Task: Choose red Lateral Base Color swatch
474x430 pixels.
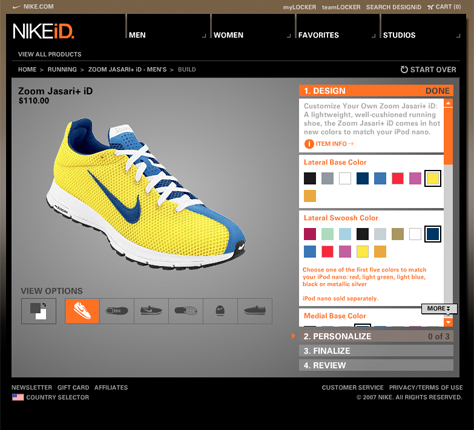Action: point(398,178)
